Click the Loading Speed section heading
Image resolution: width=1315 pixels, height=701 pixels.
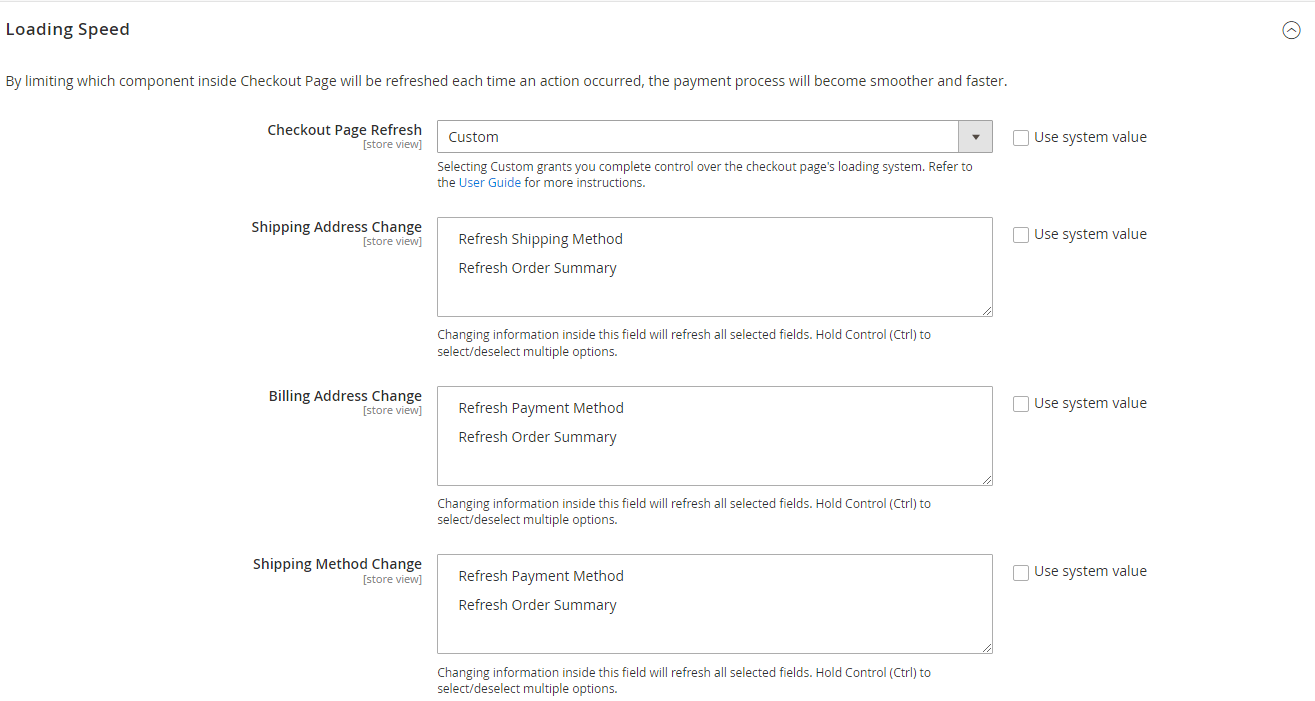point(68,30)
